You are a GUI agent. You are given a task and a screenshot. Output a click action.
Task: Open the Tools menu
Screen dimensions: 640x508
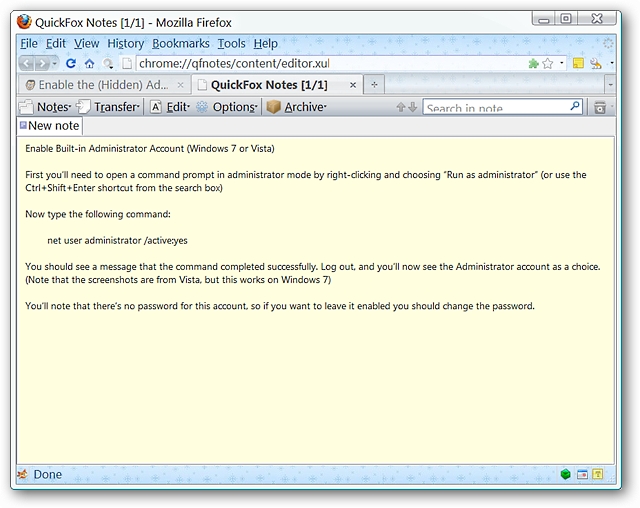click(x=231, y=43)
